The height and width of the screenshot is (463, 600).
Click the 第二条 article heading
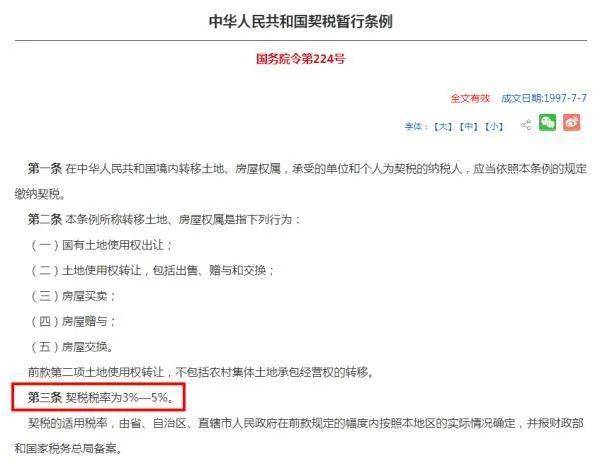point(45,219)
